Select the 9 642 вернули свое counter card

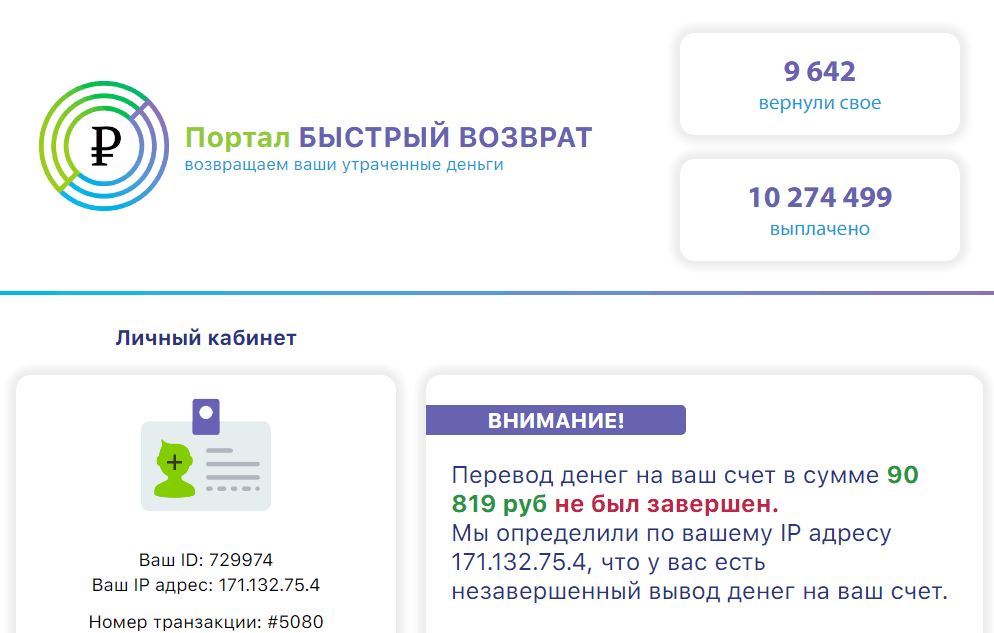coord(819,84)
